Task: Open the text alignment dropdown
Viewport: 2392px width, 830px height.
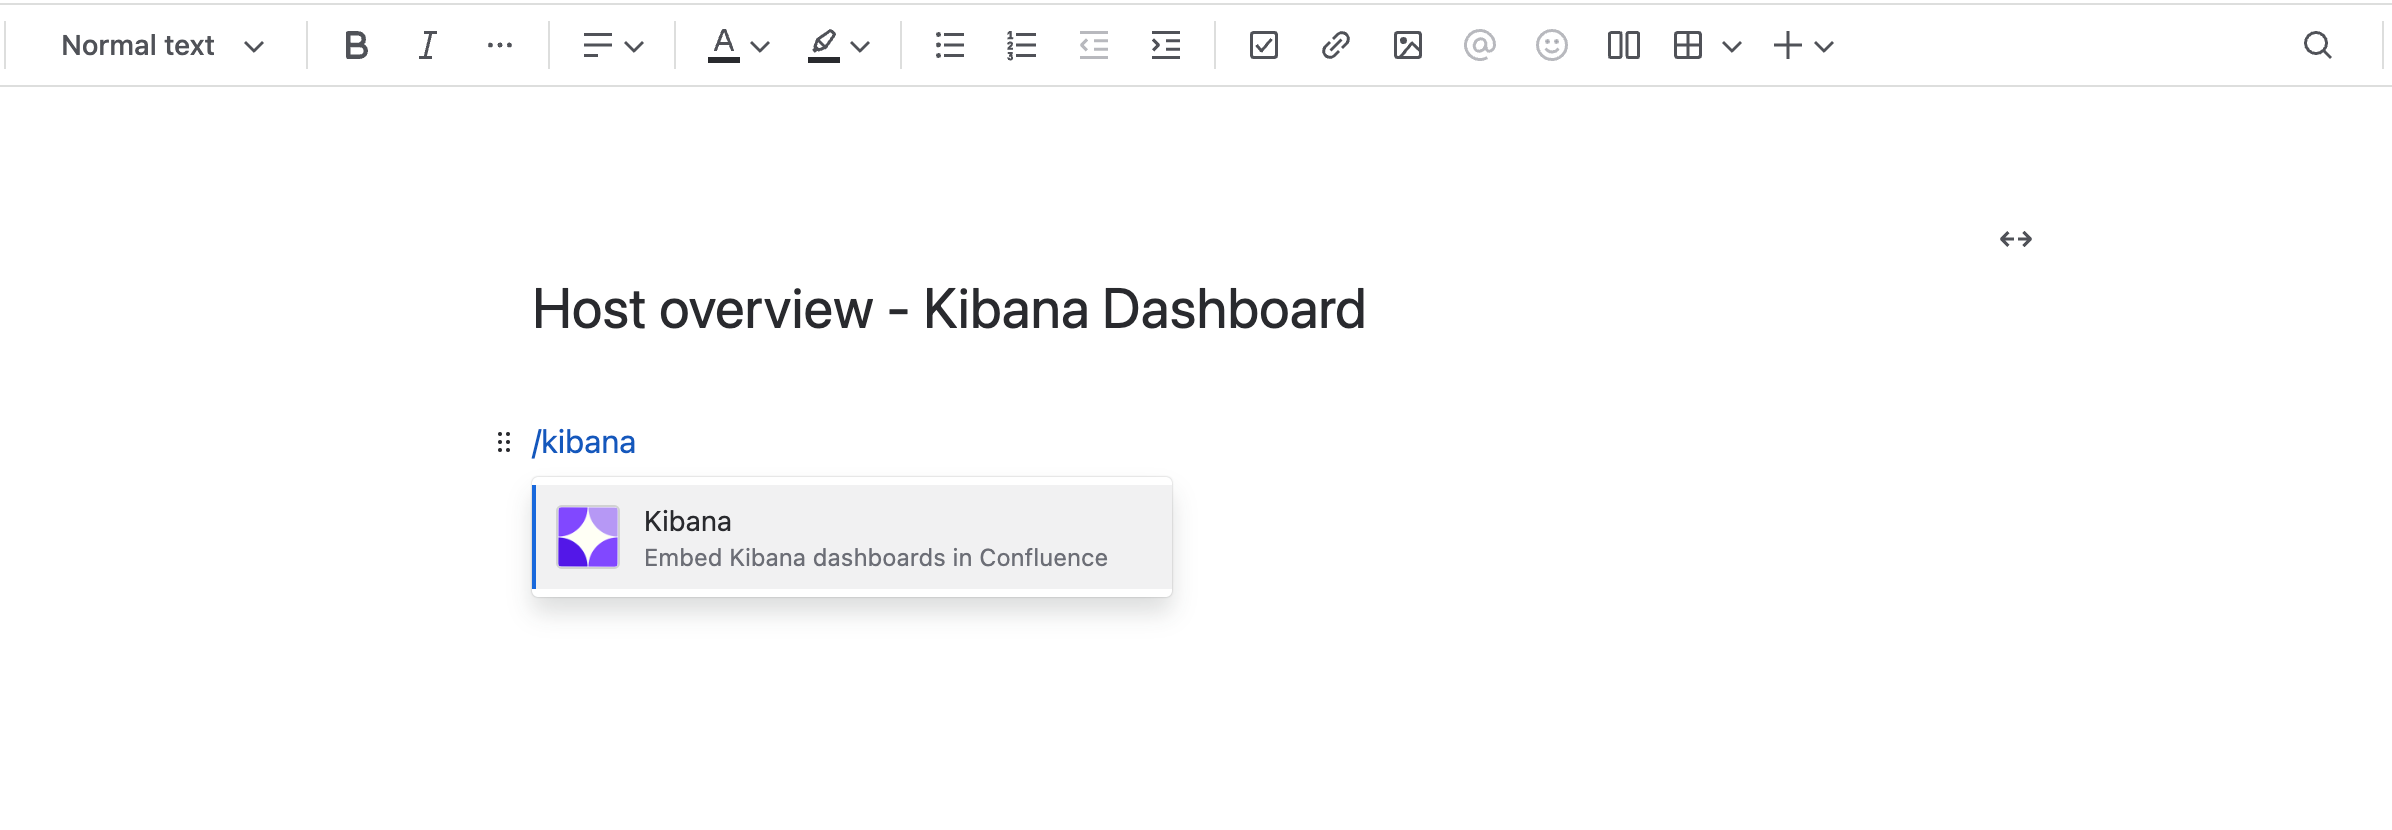Action: [613, 45]
